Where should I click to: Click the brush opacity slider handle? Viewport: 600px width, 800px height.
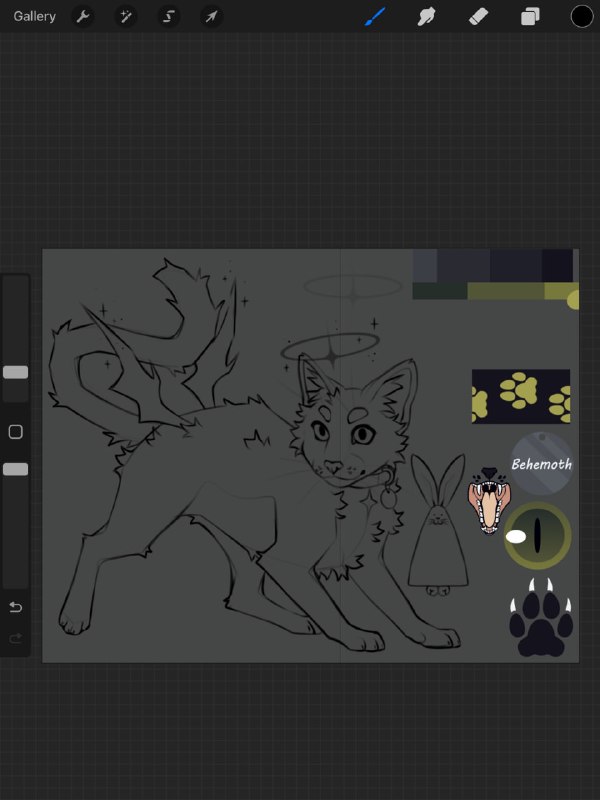pos(16,469)
